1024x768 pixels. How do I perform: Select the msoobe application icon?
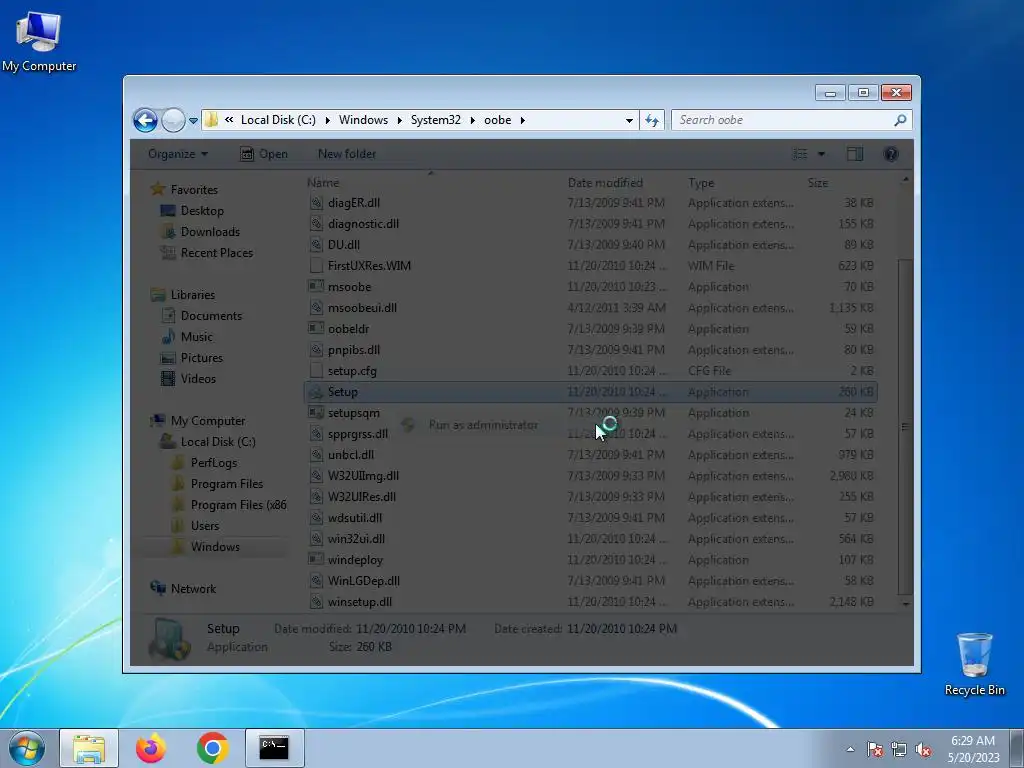tap(316, 287)
